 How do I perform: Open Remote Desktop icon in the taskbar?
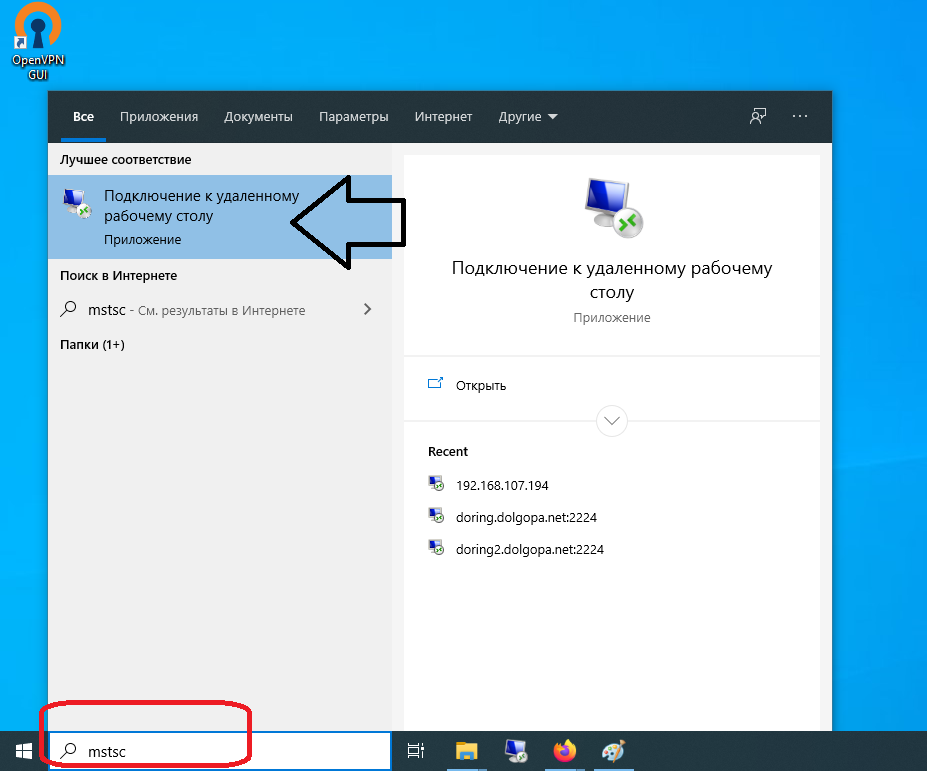pos(516,751)
